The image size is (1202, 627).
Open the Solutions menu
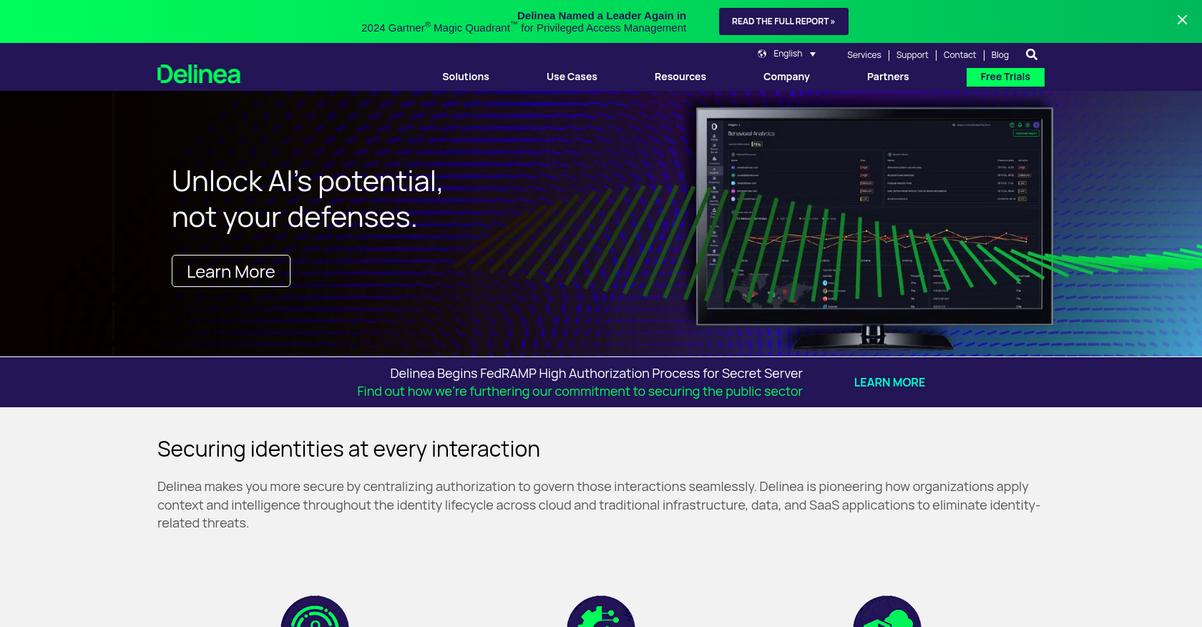pos(466,77)
